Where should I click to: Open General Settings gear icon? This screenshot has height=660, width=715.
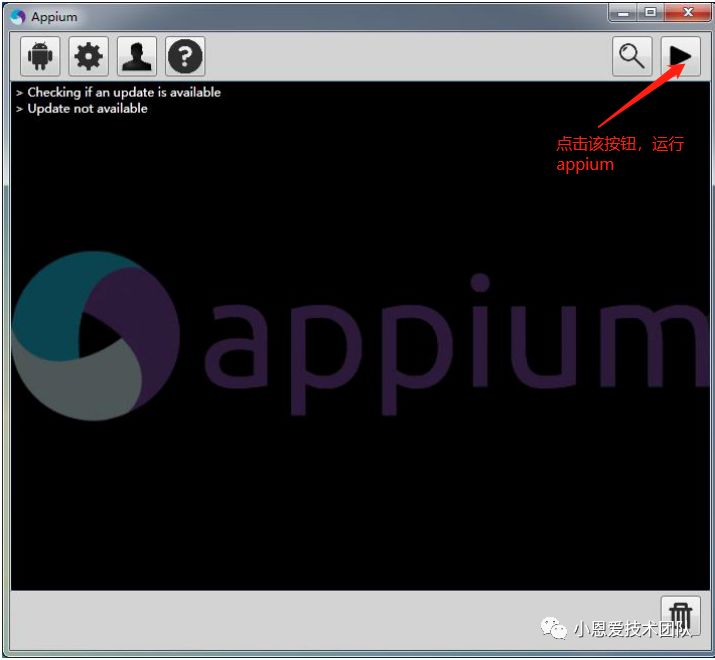(x=88, y=56)
